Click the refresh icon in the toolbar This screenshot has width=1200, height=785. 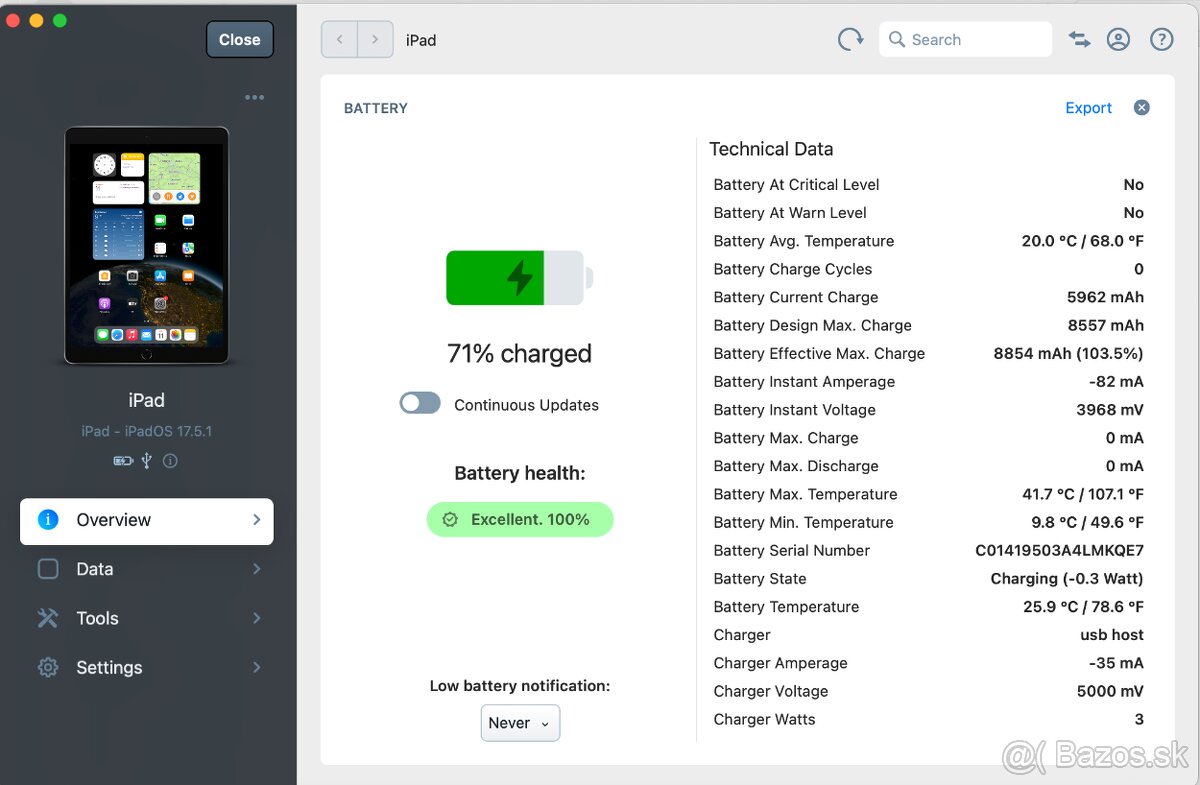pos(850,40)
